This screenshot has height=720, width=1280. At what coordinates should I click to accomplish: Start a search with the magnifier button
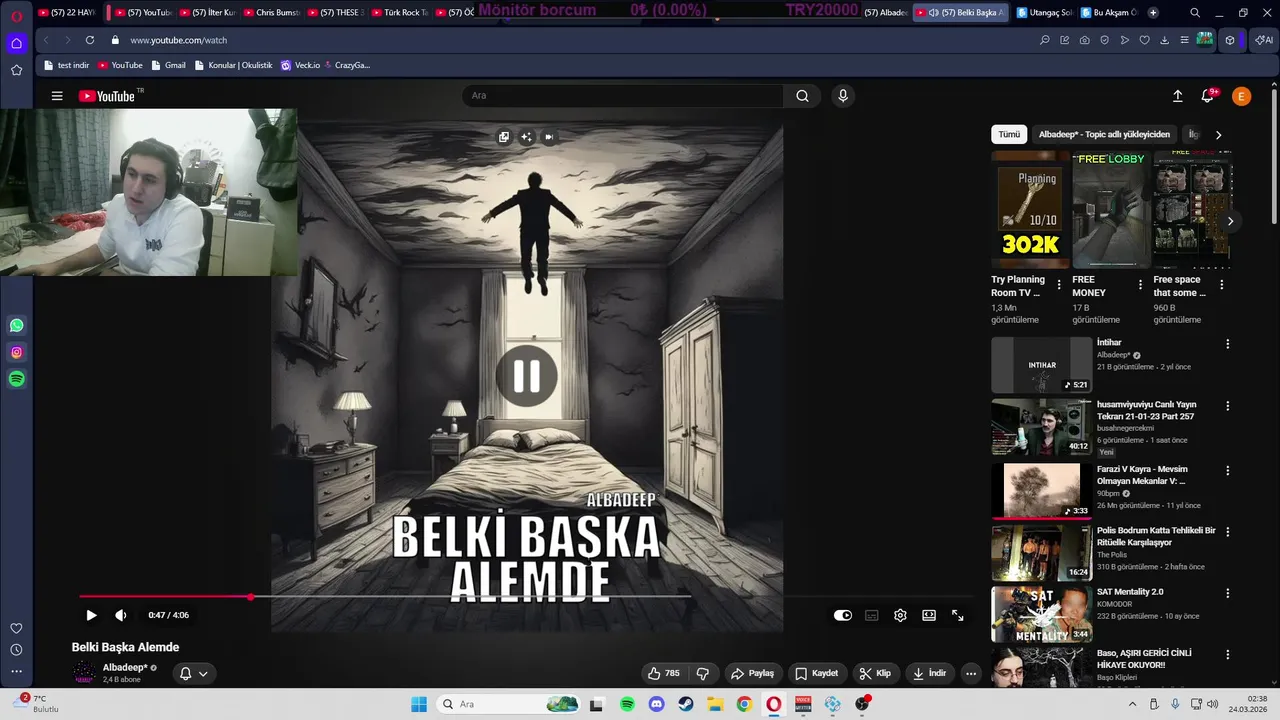coord(802,96)
